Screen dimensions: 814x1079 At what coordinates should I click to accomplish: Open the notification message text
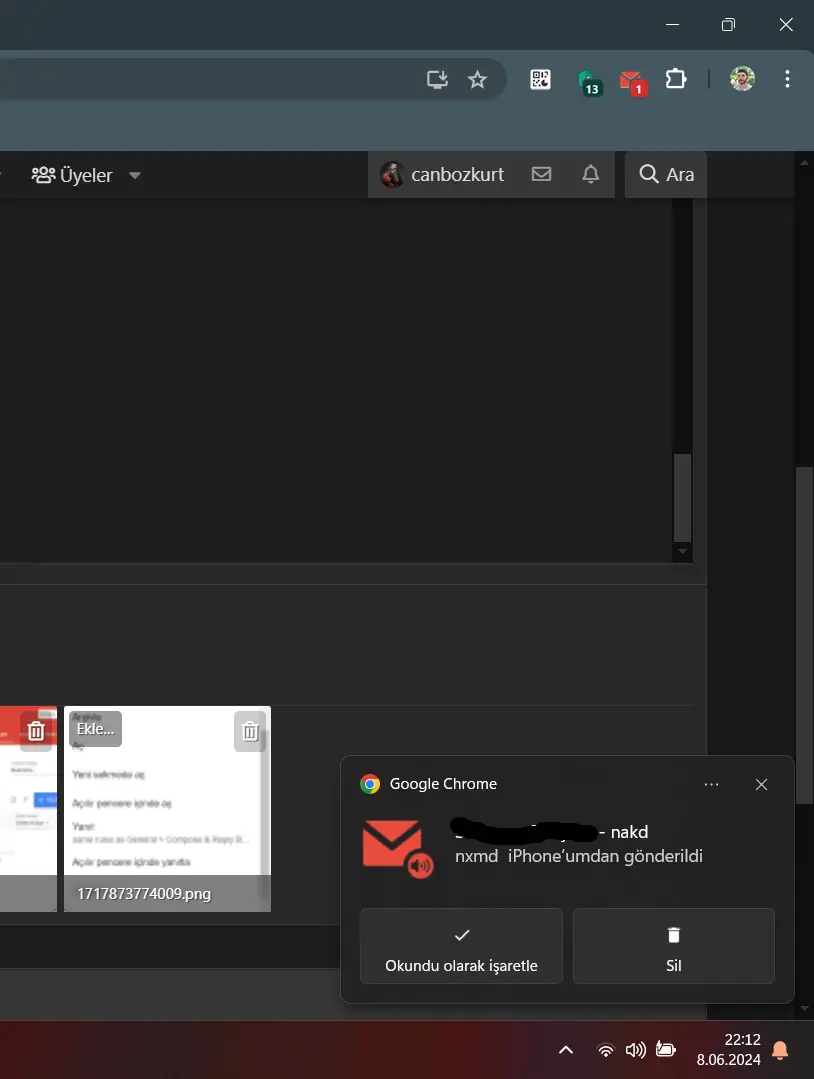tap(579, 856)
